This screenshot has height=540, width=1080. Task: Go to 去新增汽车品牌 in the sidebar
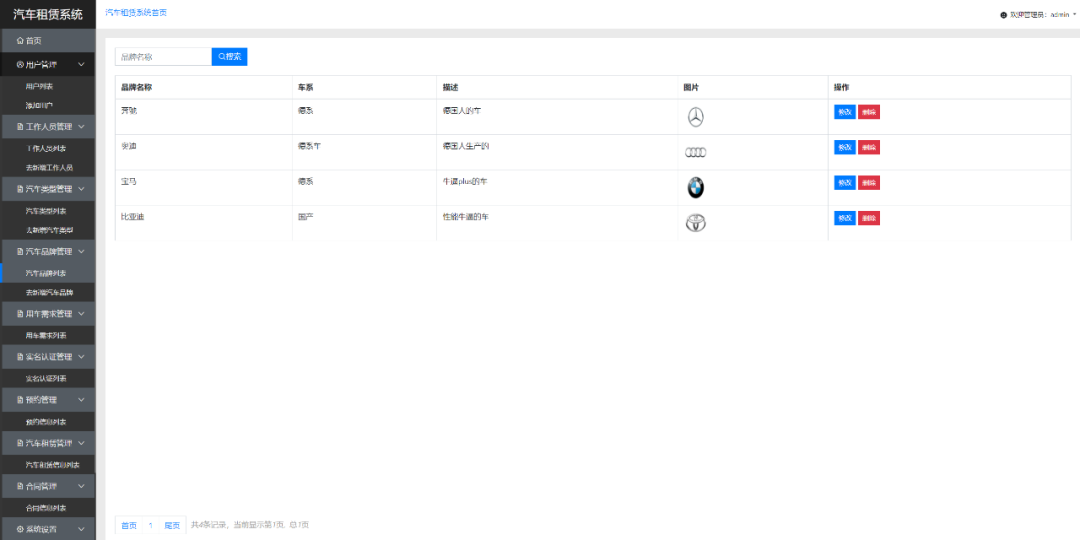[50, 293]
